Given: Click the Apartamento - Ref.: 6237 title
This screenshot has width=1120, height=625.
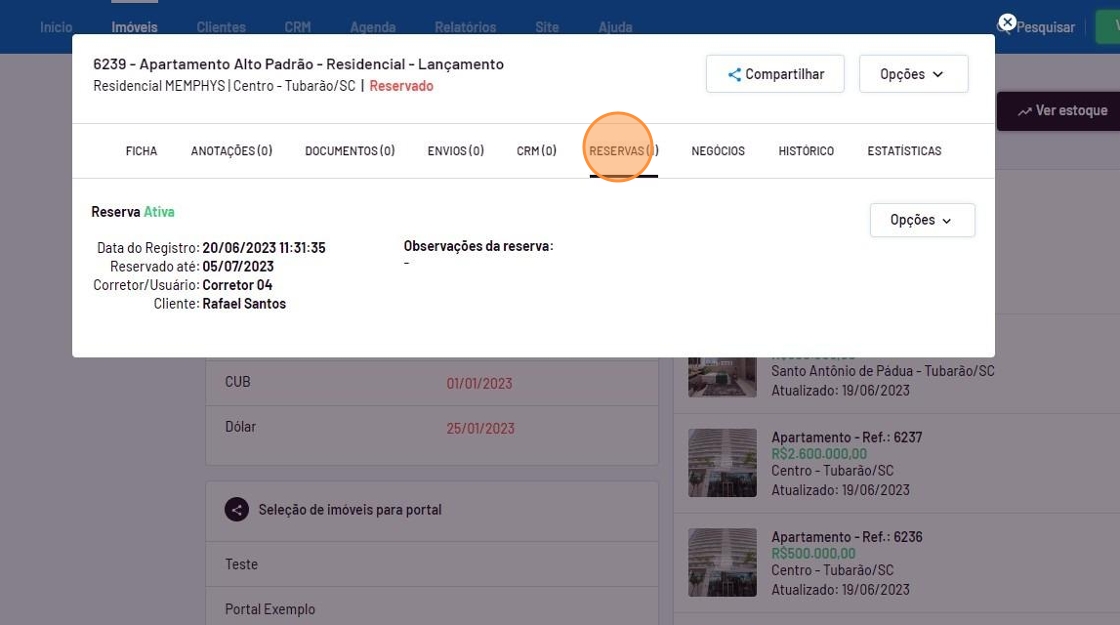Looking at the screenshot, I should pyautogui.click(x=846, y=438).
